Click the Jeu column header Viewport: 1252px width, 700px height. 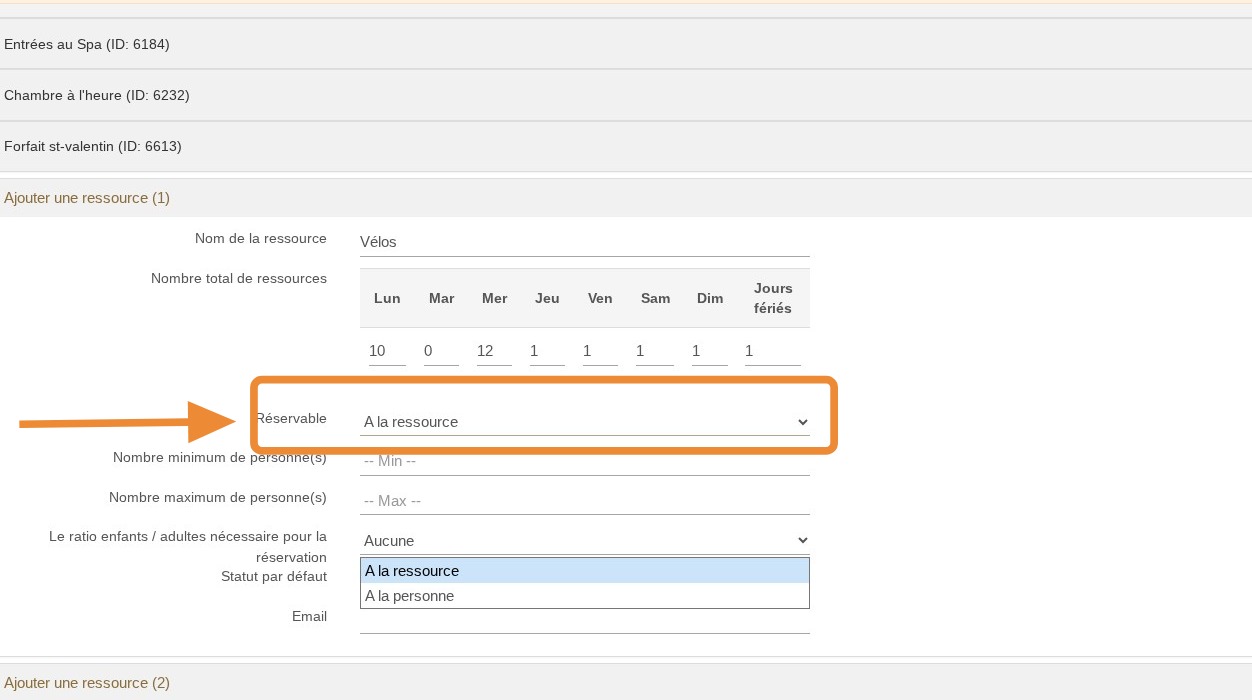[x=547, y=298]
